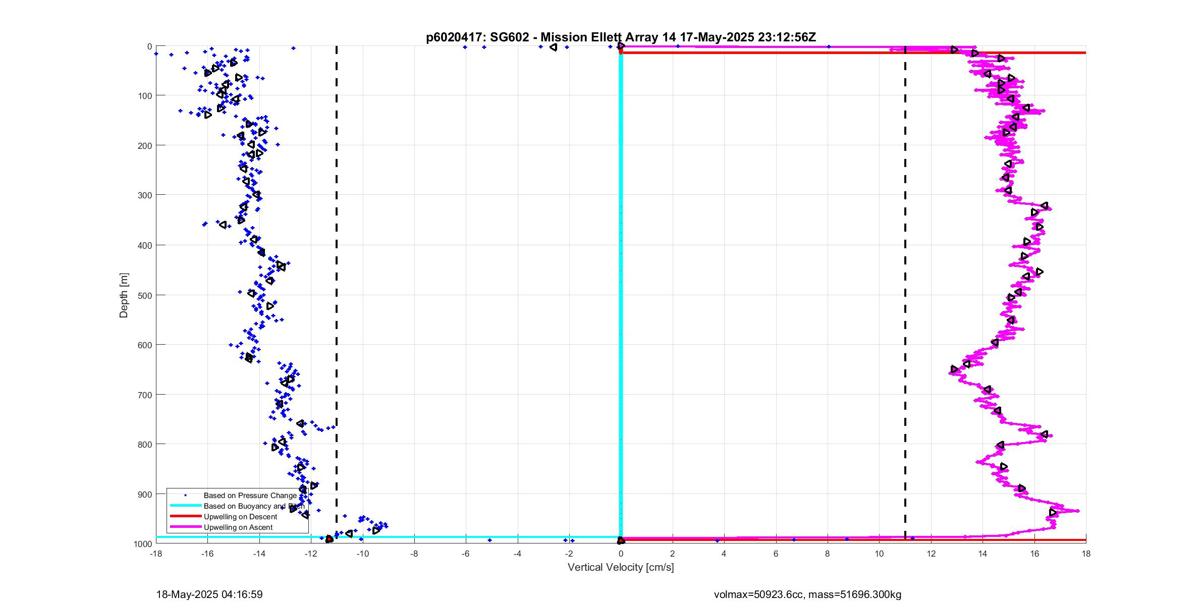This screenshot has width=1200, height=611.
Task: Click the x-axis tick label '0' under the plot
Action: point(621,553)
